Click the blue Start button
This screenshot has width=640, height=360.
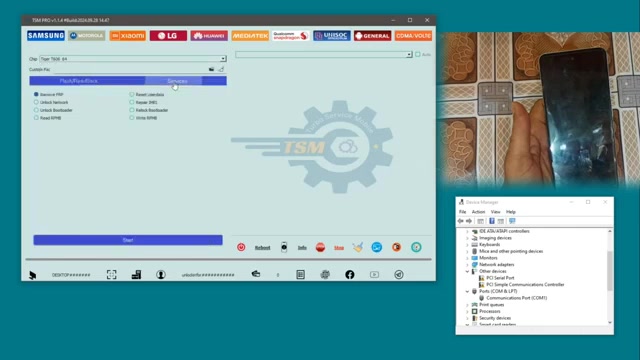128,240
